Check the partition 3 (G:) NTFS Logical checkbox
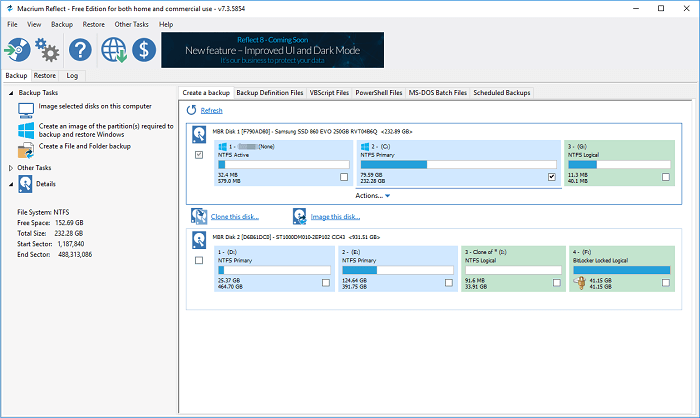This screenshot has height=418, width=700. tap(666, 177)
